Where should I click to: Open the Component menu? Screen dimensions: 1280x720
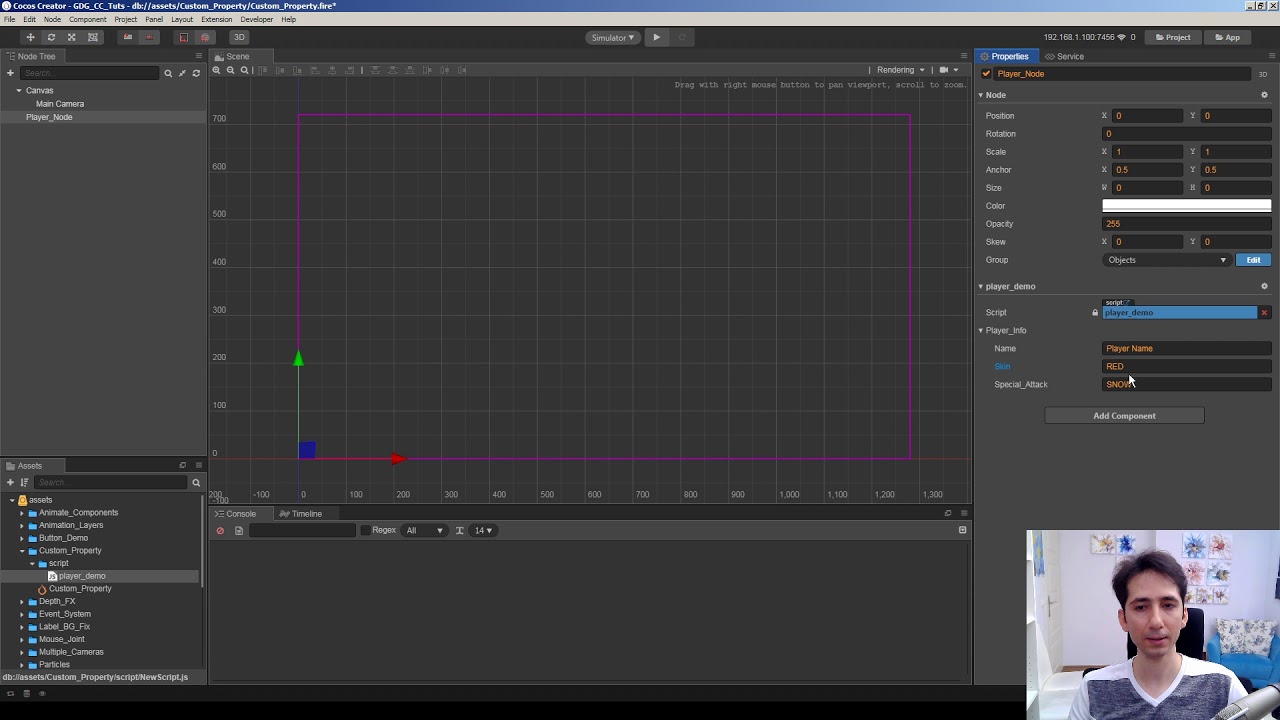87,19
